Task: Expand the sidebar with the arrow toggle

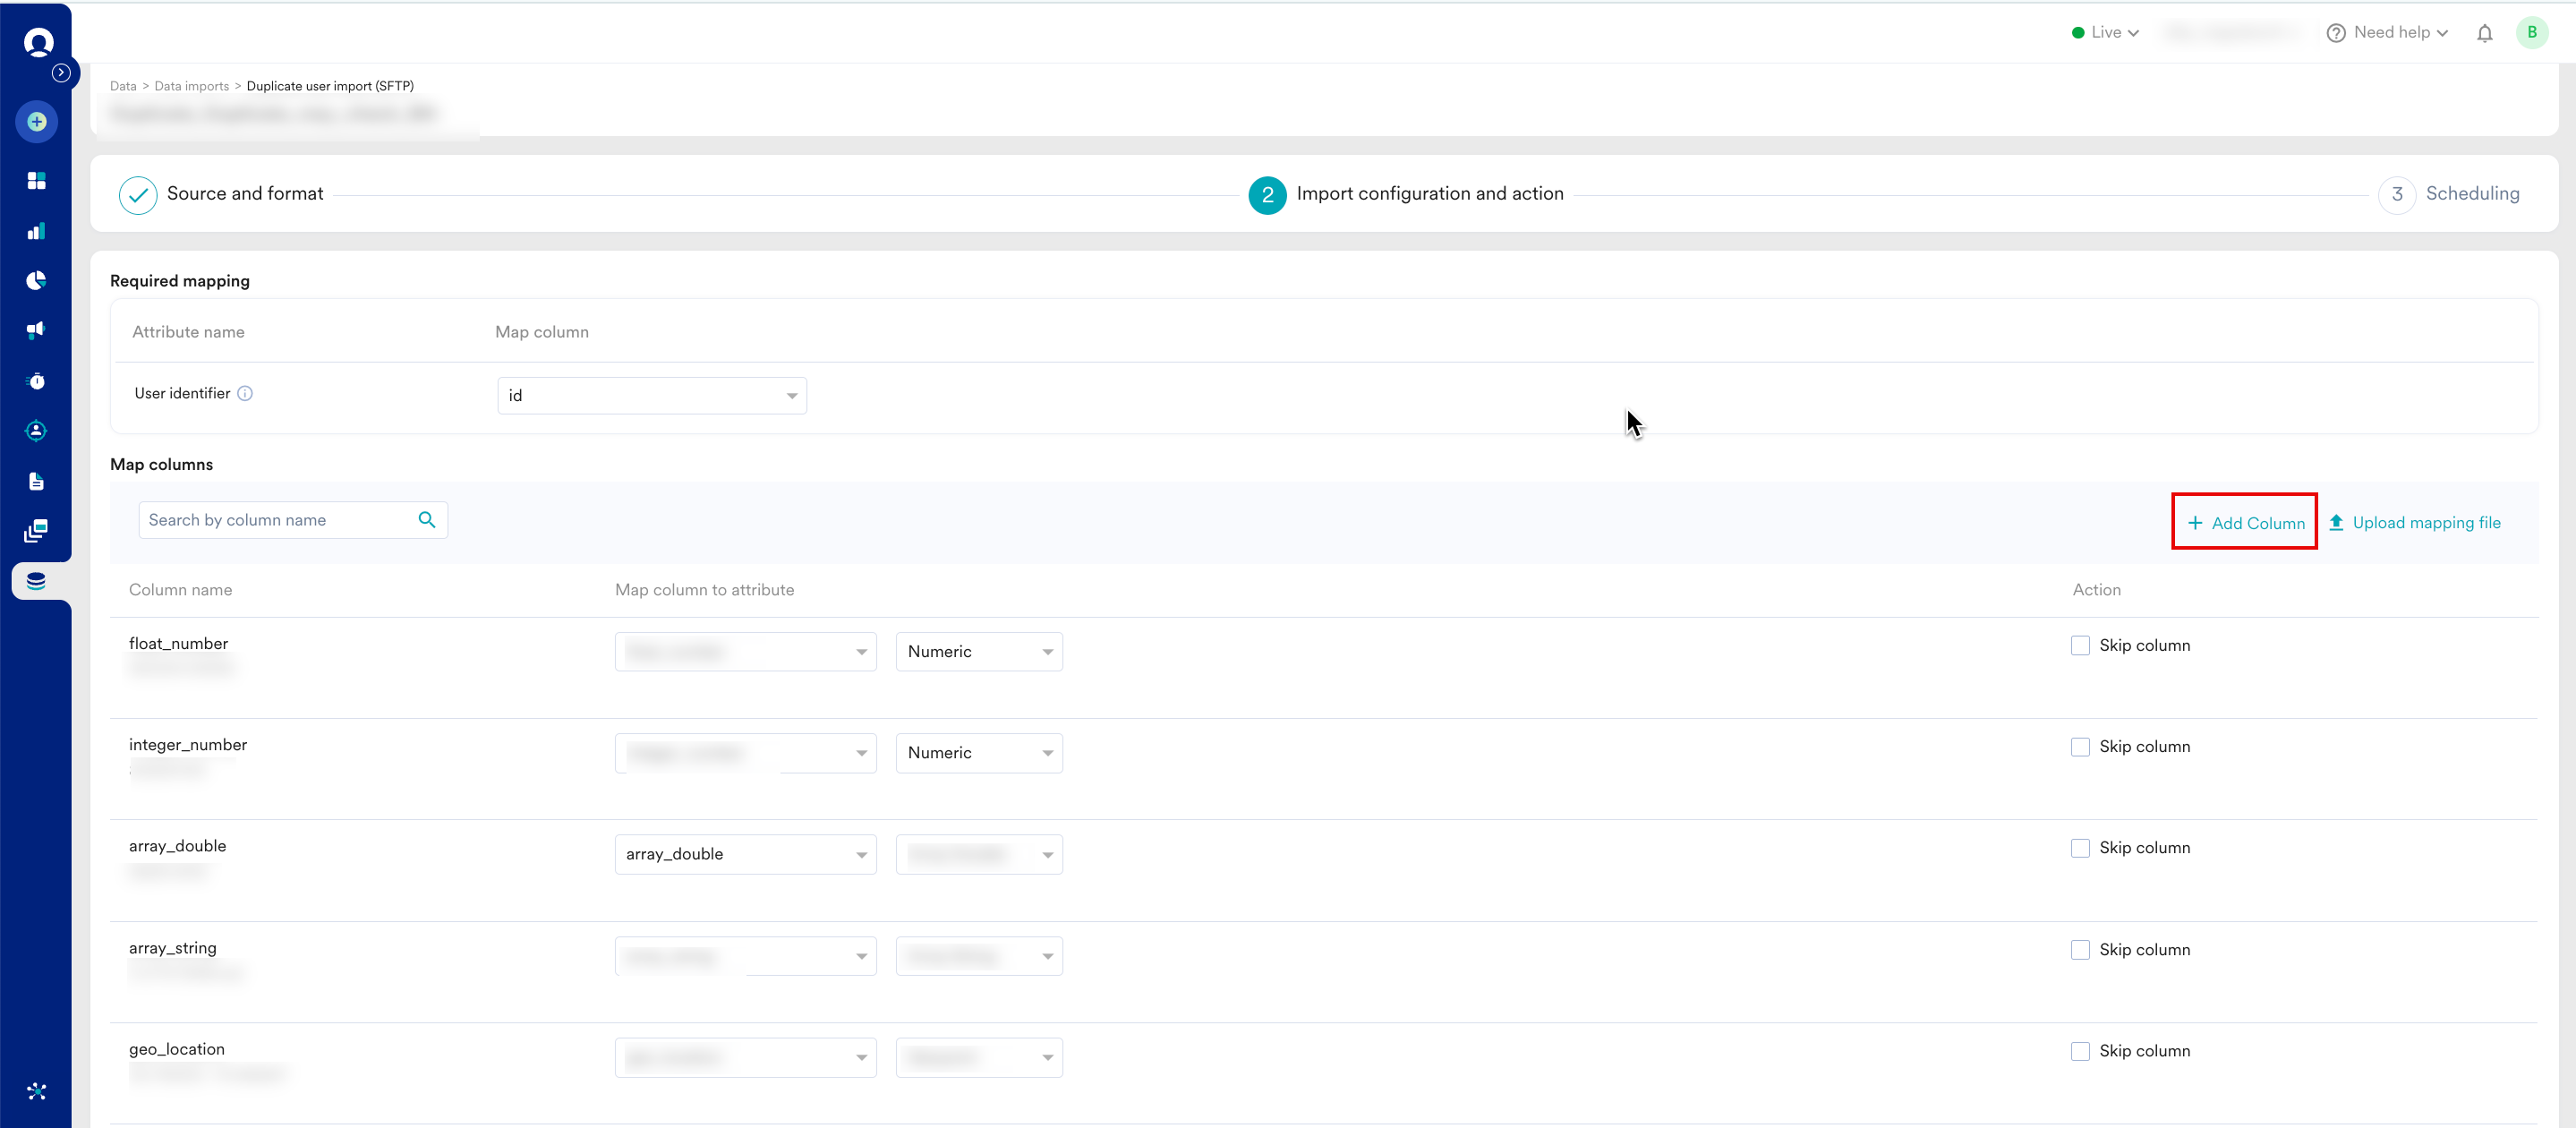Action: (x=61, y=73)
